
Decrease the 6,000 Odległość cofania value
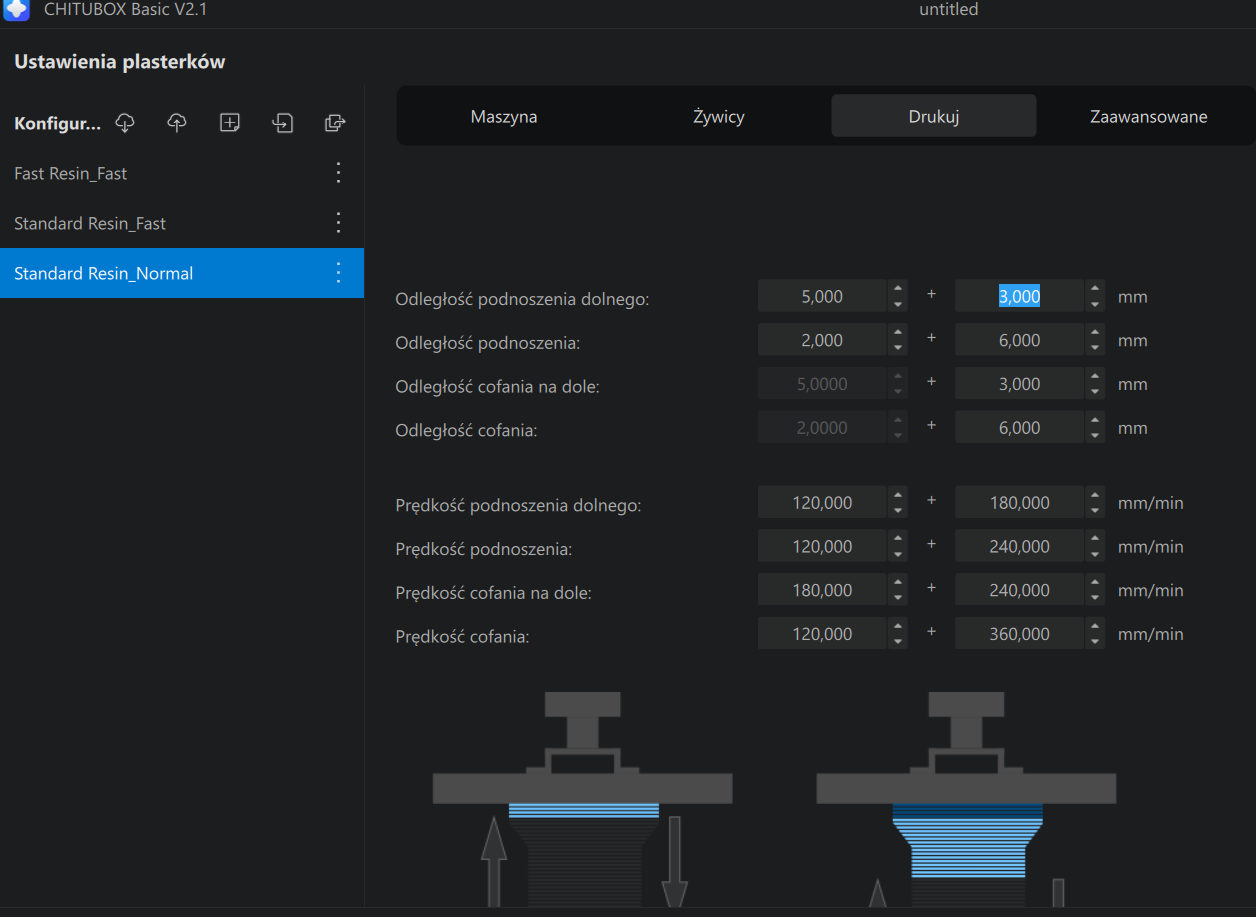point(1095,436)
